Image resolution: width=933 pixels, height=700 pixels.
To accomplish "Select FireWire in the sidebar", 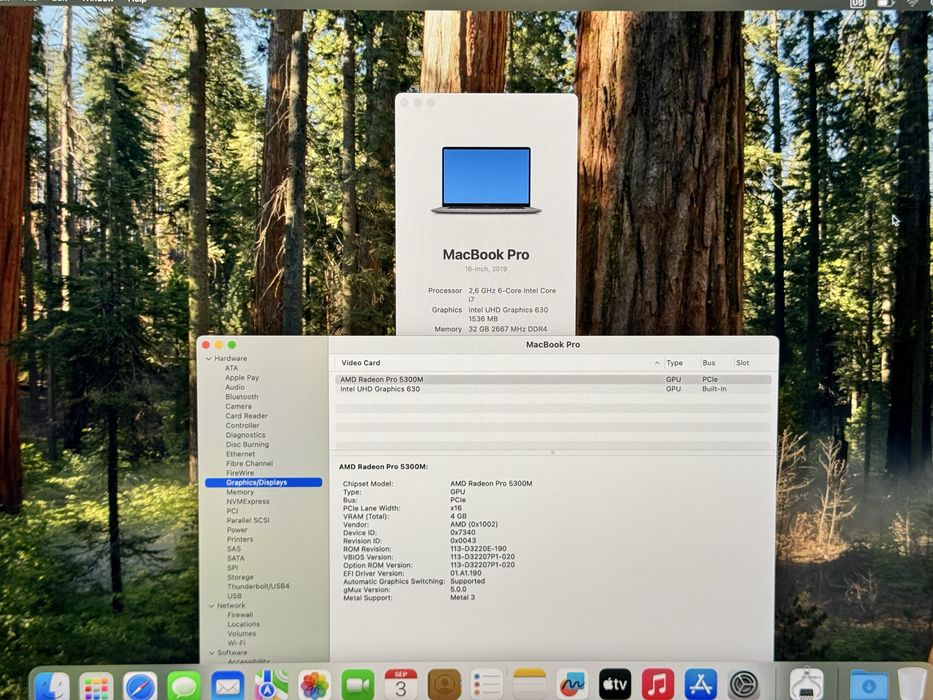I will (240, 473).
